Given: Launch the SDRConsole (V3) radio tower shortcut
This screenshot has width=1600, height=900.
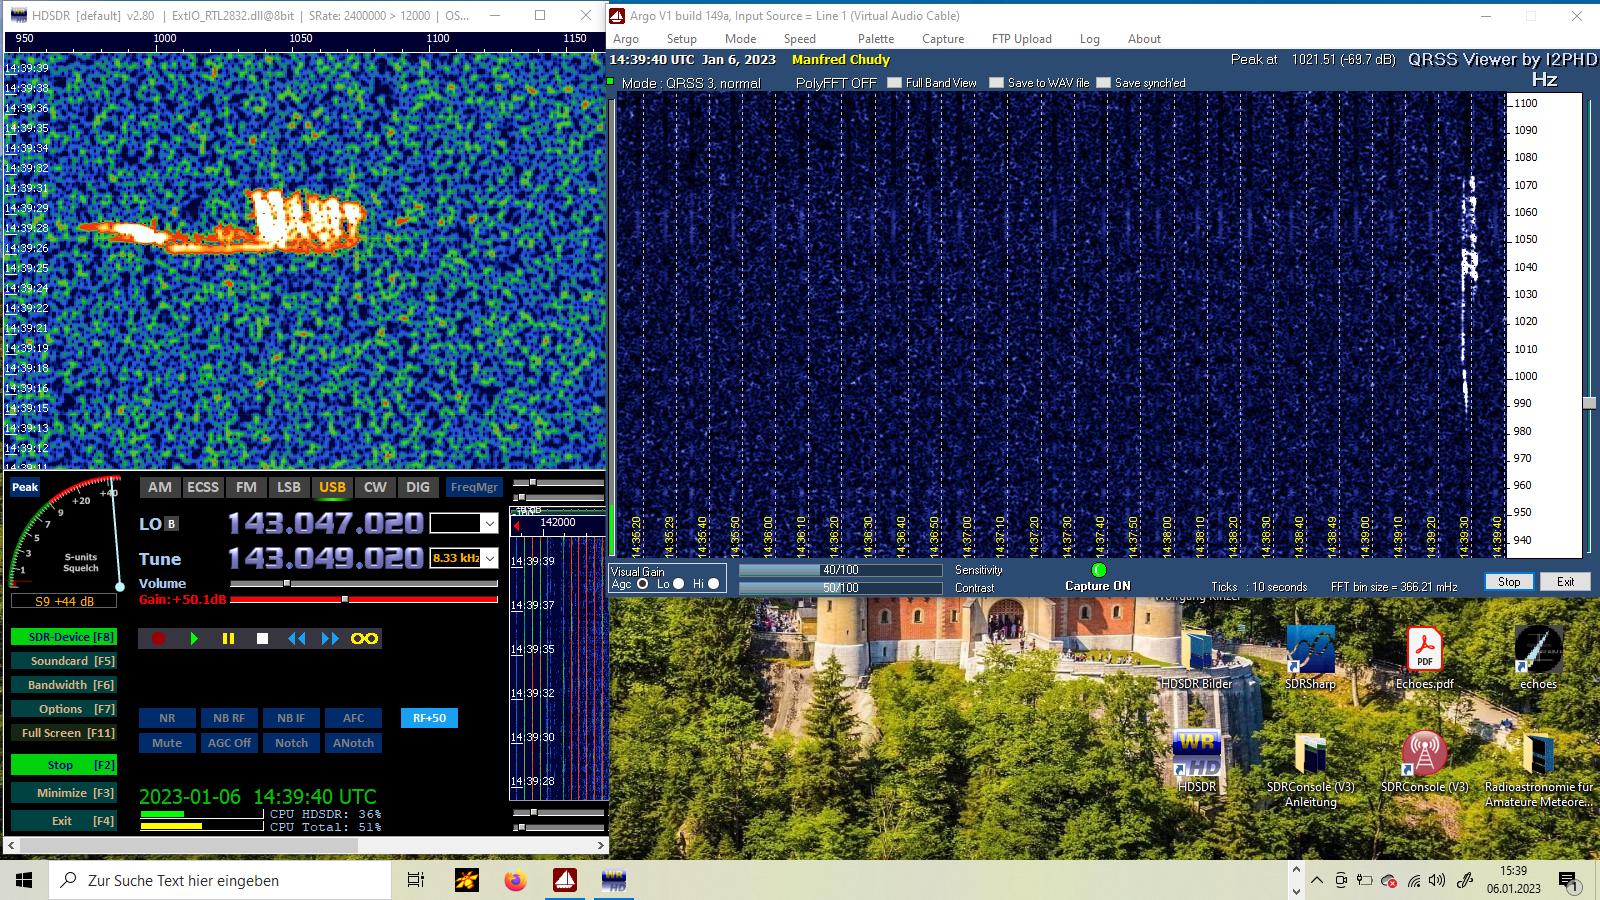Looking at the screenshot, I should click(1424, 762).
